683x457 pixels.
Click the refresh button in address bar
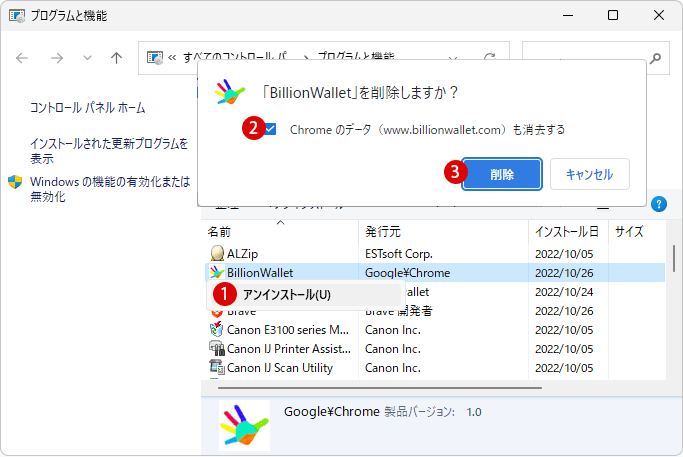(490, 58)
